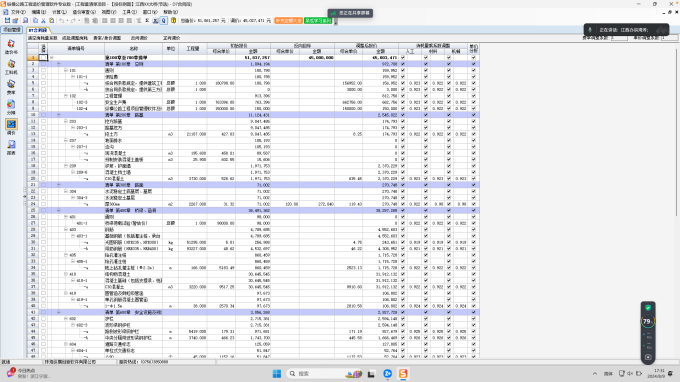This screenshot has width=680, height=382.
Task: Click the save icon in toolbar
Action: [7, 20]
